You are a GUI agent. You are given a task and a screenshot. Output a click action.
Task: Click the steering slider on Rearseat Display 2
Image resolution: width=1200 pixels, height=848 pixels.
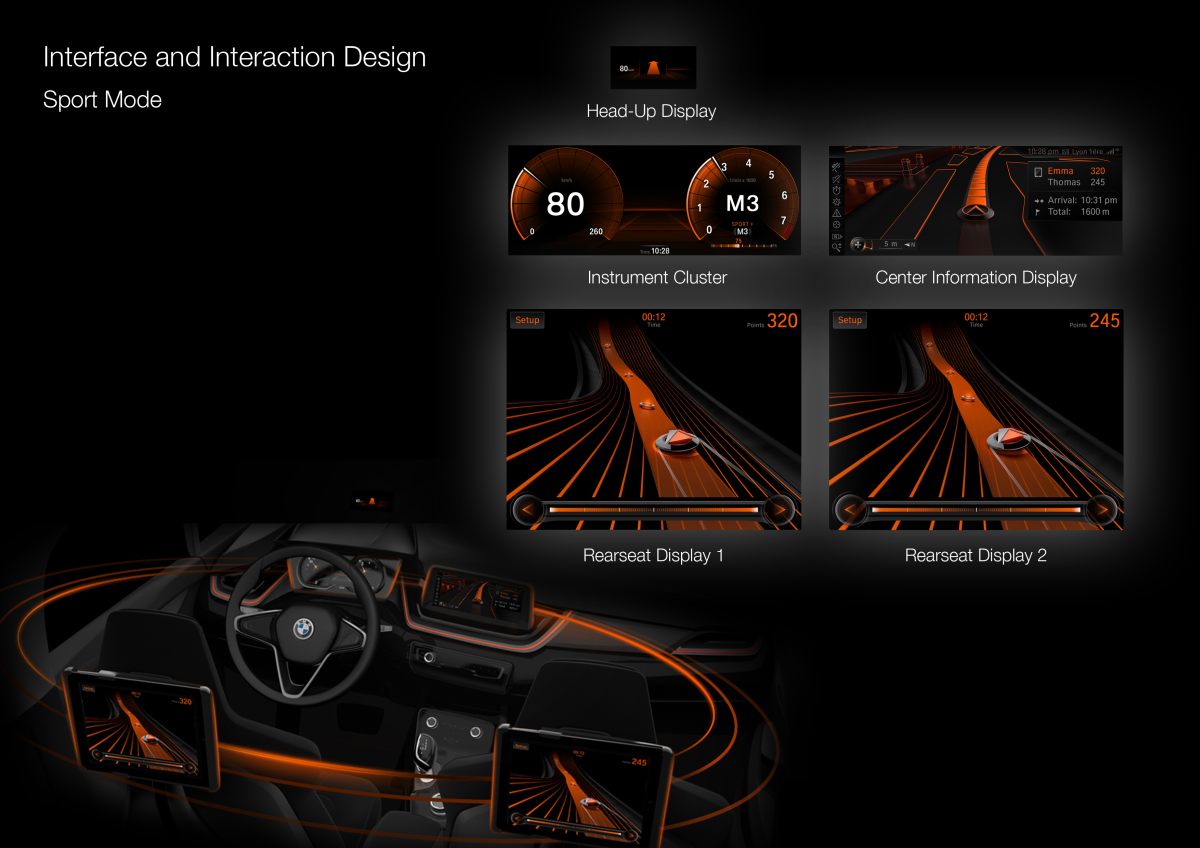[975, 511]
